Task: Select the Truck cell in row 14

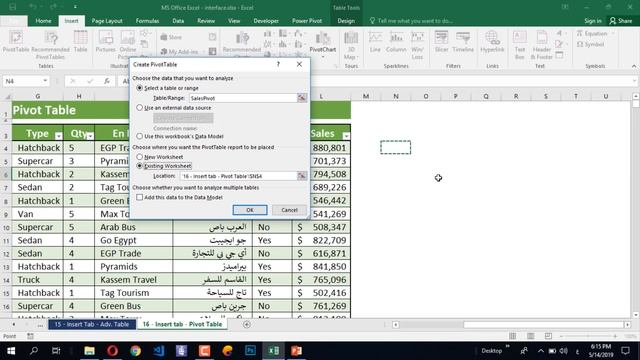Action: (38, 280)
